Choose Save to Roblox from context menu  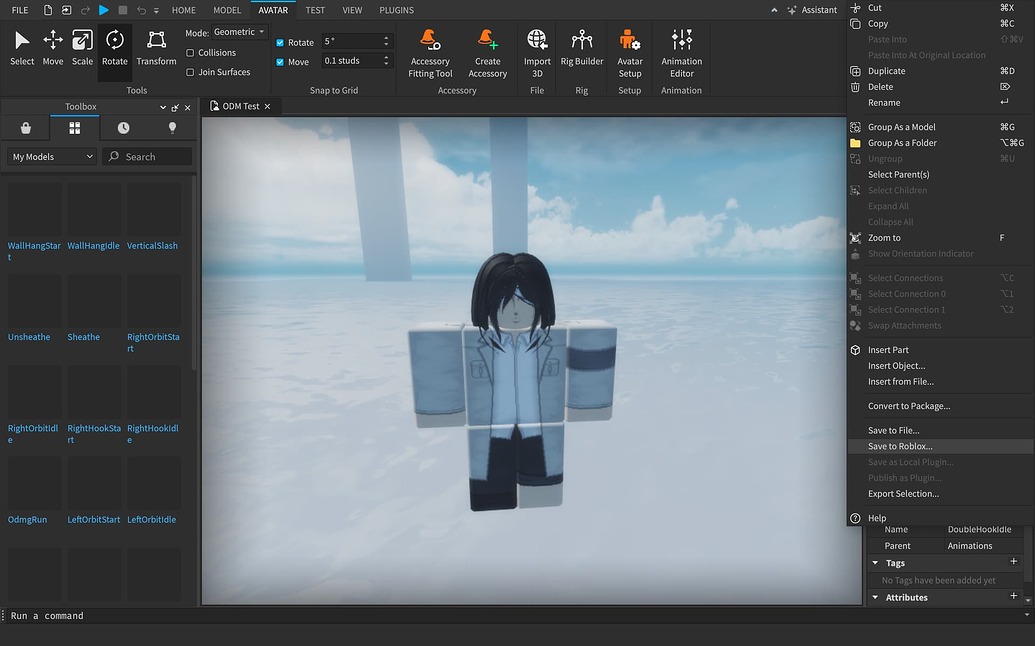coord(901,446)
